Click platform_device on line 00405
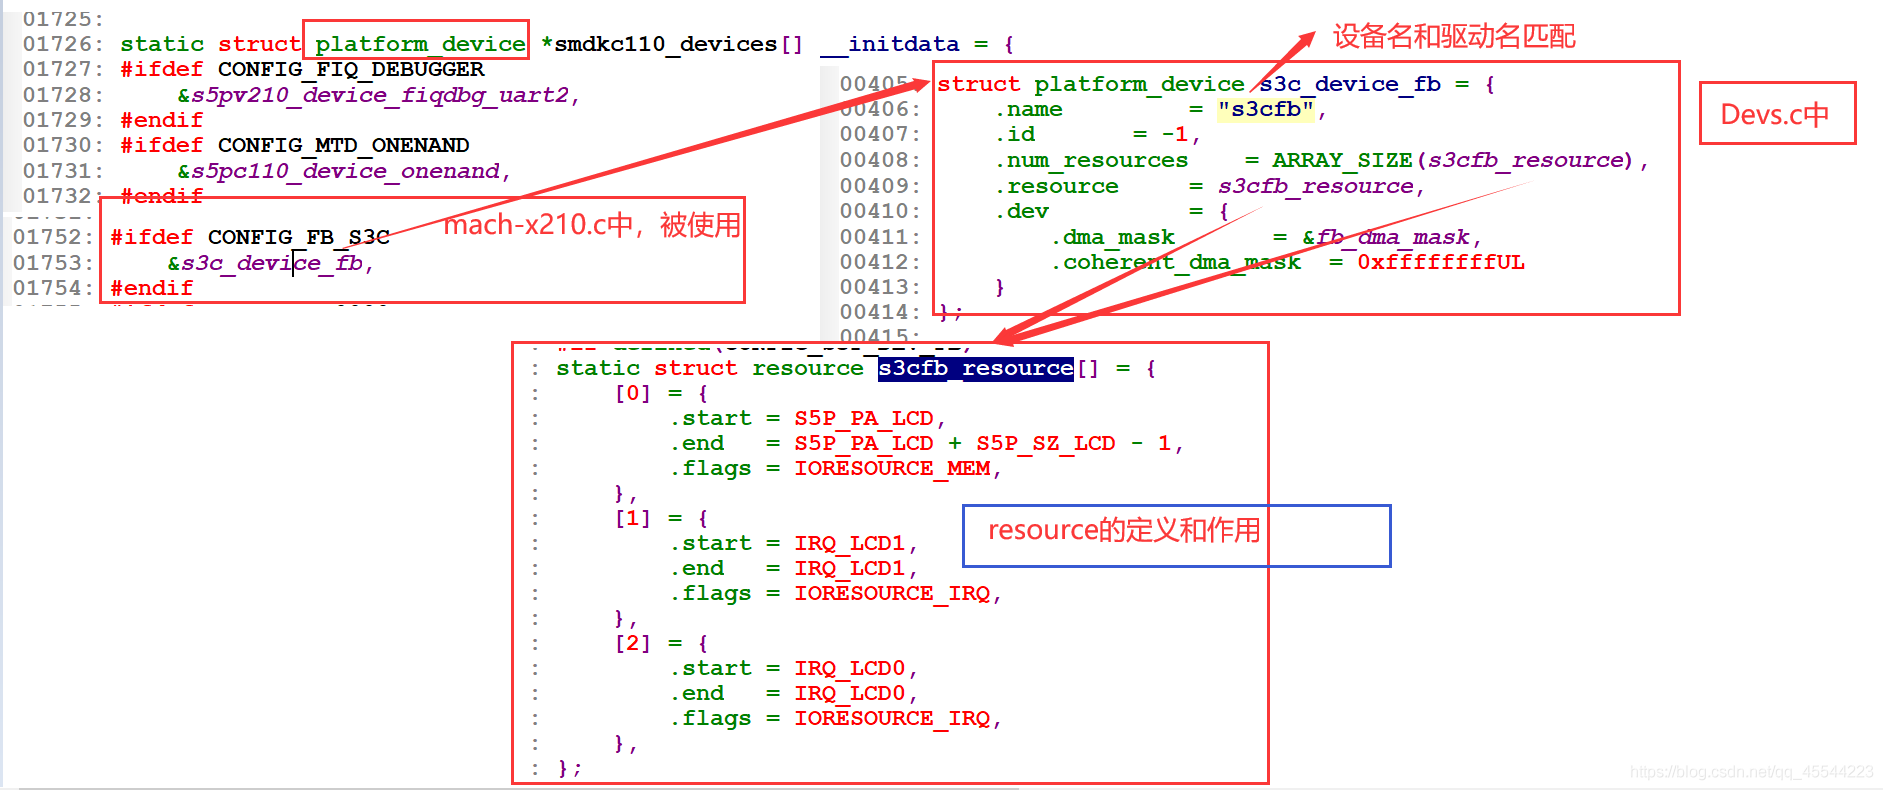The width and height of the screenshot is (1883, 790). [1140, 84]
